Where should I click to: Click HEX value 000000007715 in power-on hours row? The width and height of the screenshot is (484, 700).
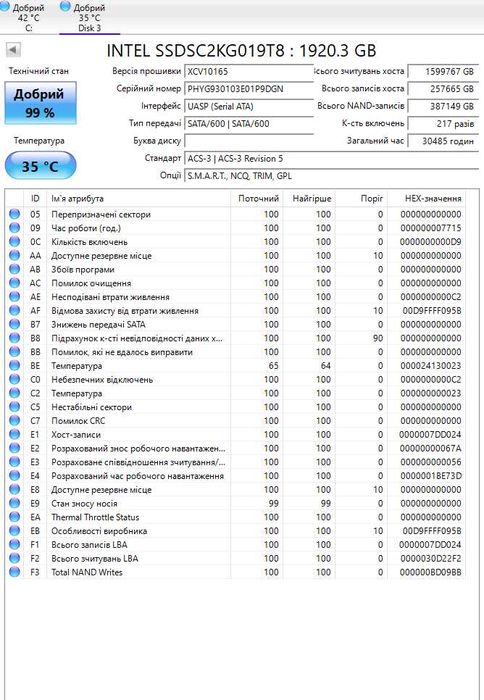[x=430, y=228]
